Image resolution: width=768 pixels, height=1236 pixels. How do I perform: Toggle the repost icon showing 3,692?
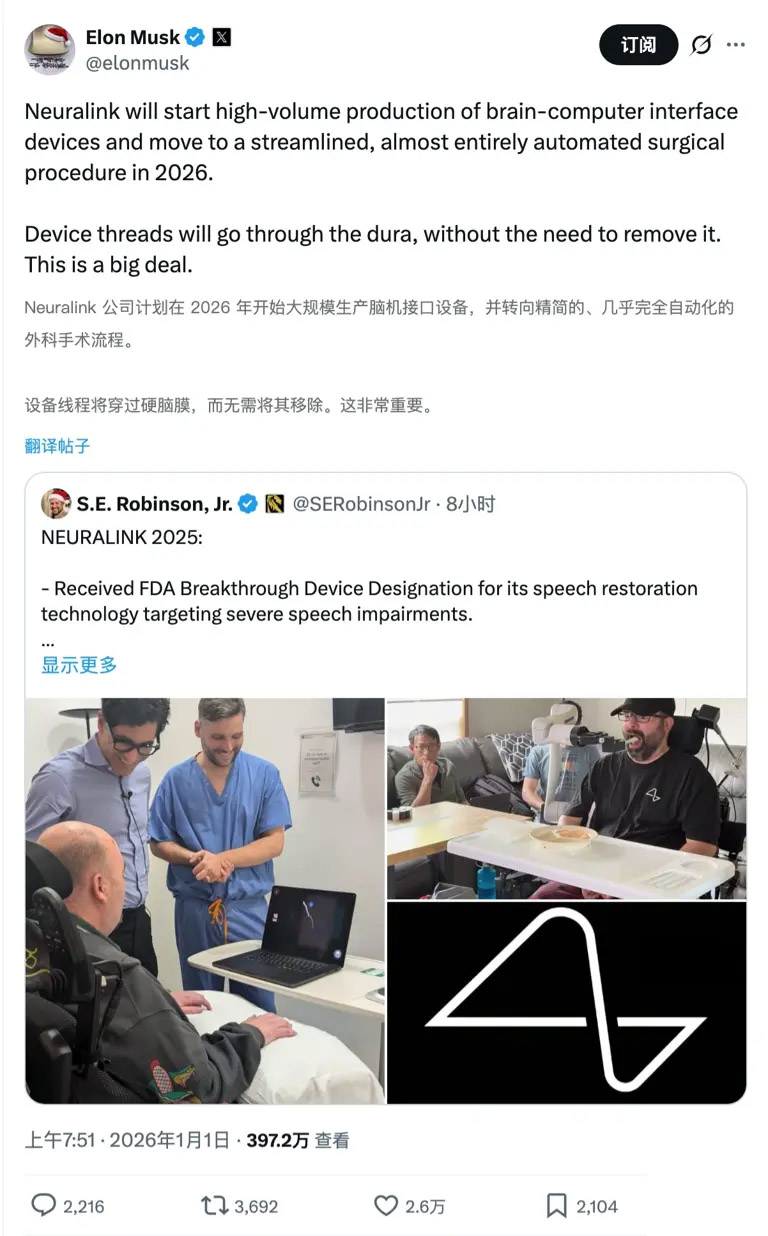click(214, 1206)
